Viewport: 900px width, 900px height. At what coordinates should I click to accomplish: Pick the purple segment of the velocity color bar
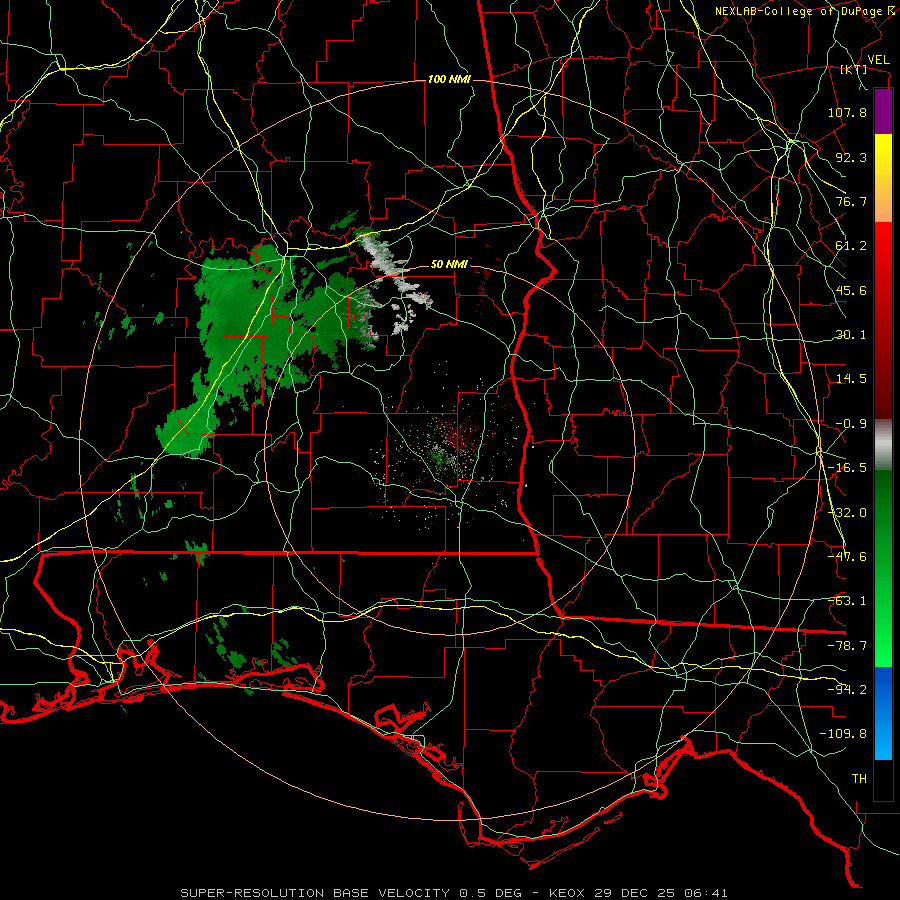pos(883,111)
